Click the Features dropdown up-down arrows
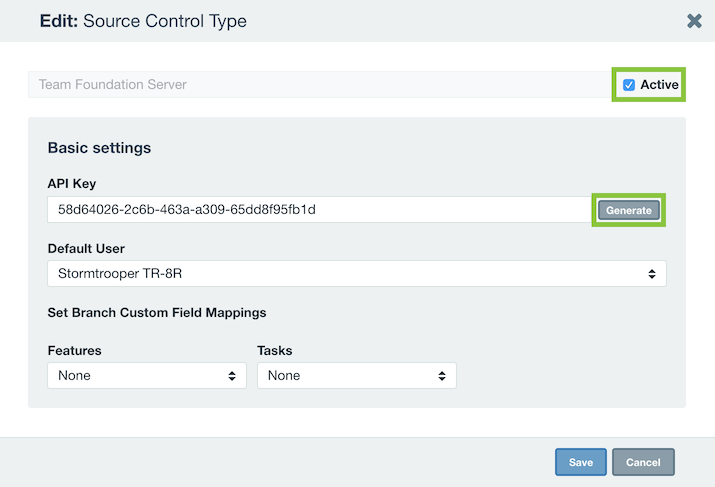Screen dimensions: 715x487 (232, 376)
